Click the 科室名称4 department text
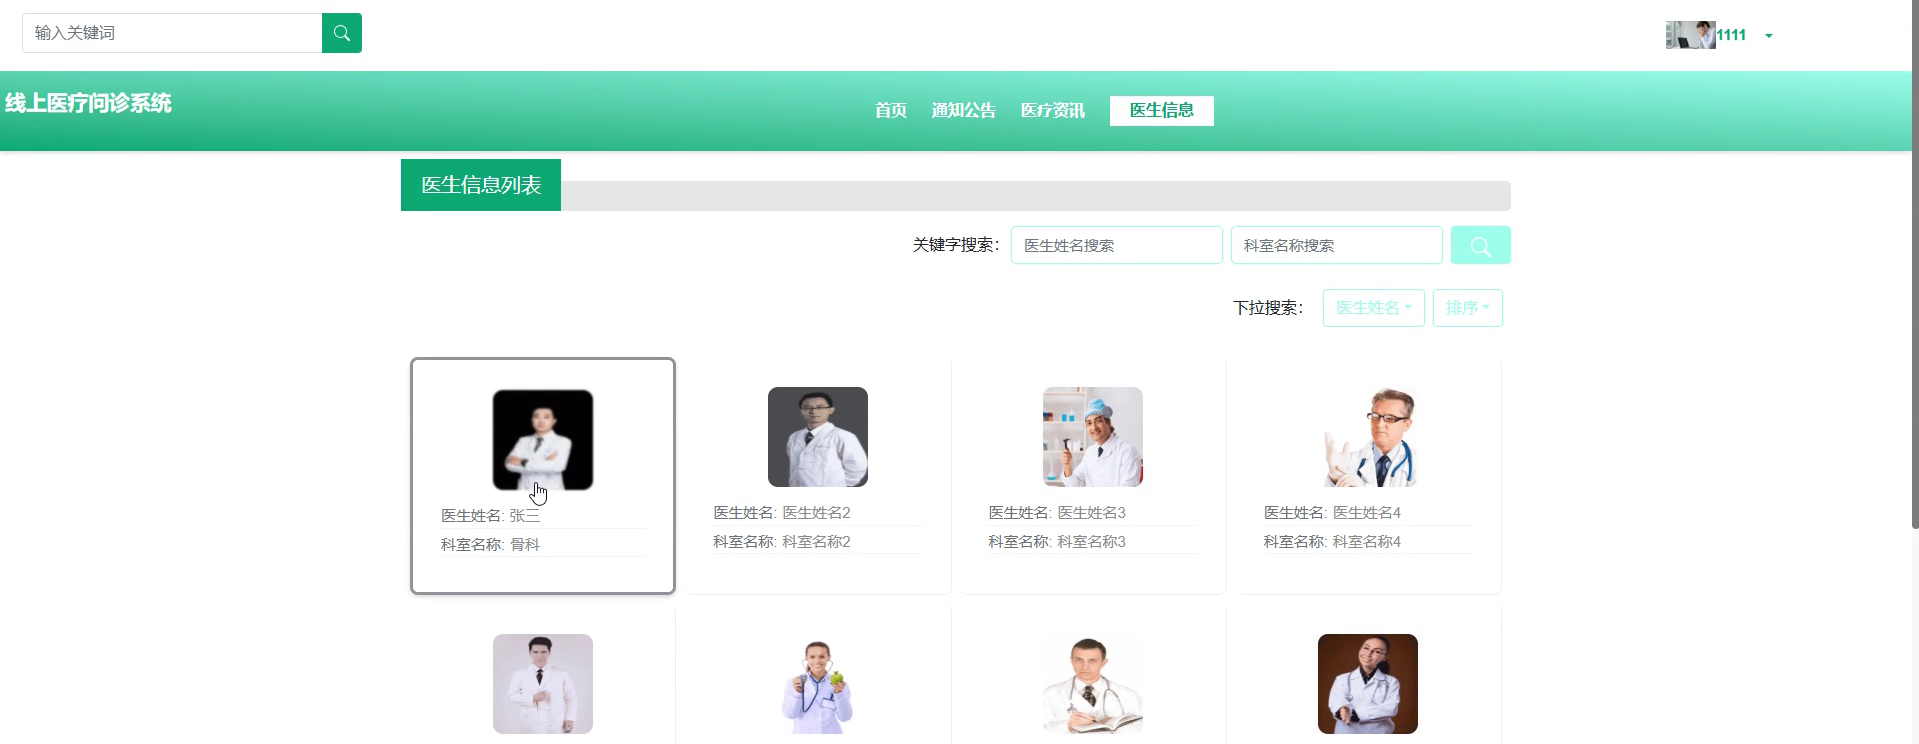Image resolution: width=1919 pixels, height=744 pixels. (1366, 542)
